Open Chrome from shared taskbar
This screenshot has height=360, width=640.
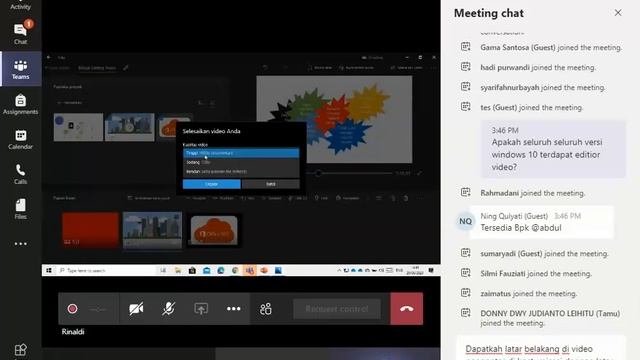pos(235,270)
